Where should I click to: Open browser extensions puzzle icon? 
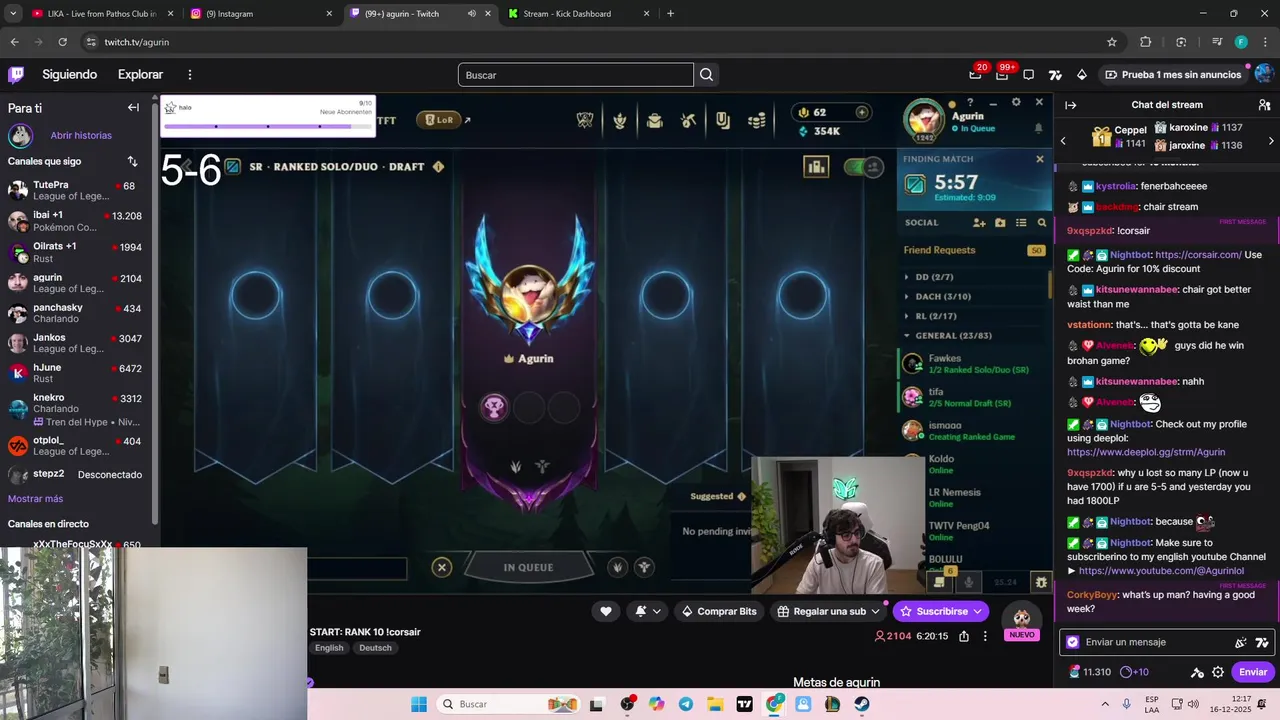(x=1146, y=42)
